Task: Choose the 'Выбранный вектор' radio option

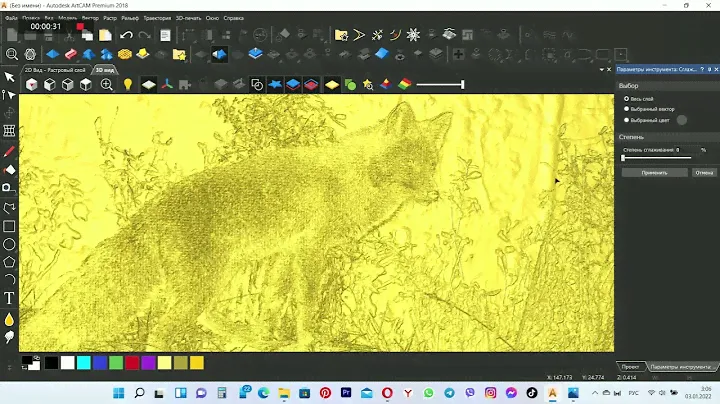Action: pyautogui.click(x=626, y=109)
